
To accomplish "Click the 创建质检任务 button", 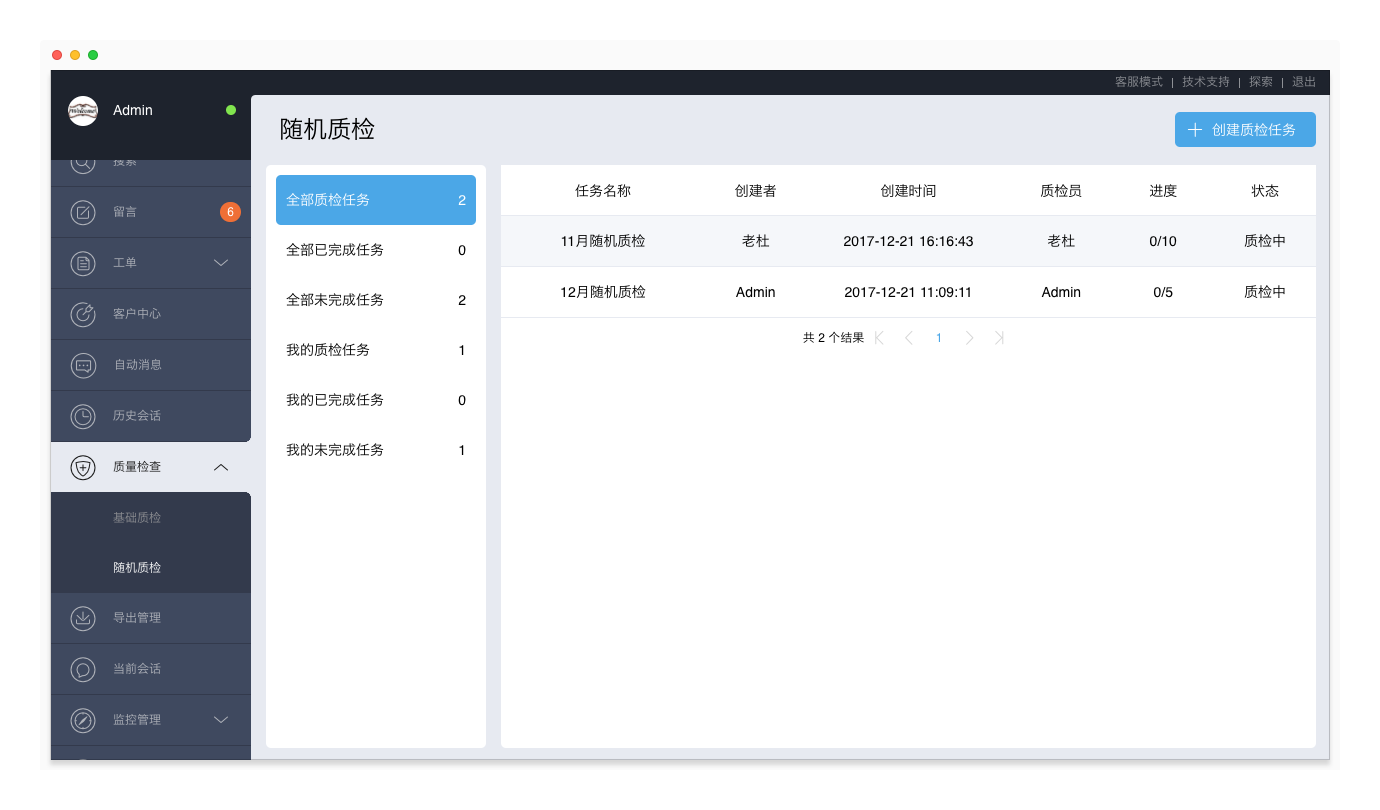I will tap(1244, 130).
